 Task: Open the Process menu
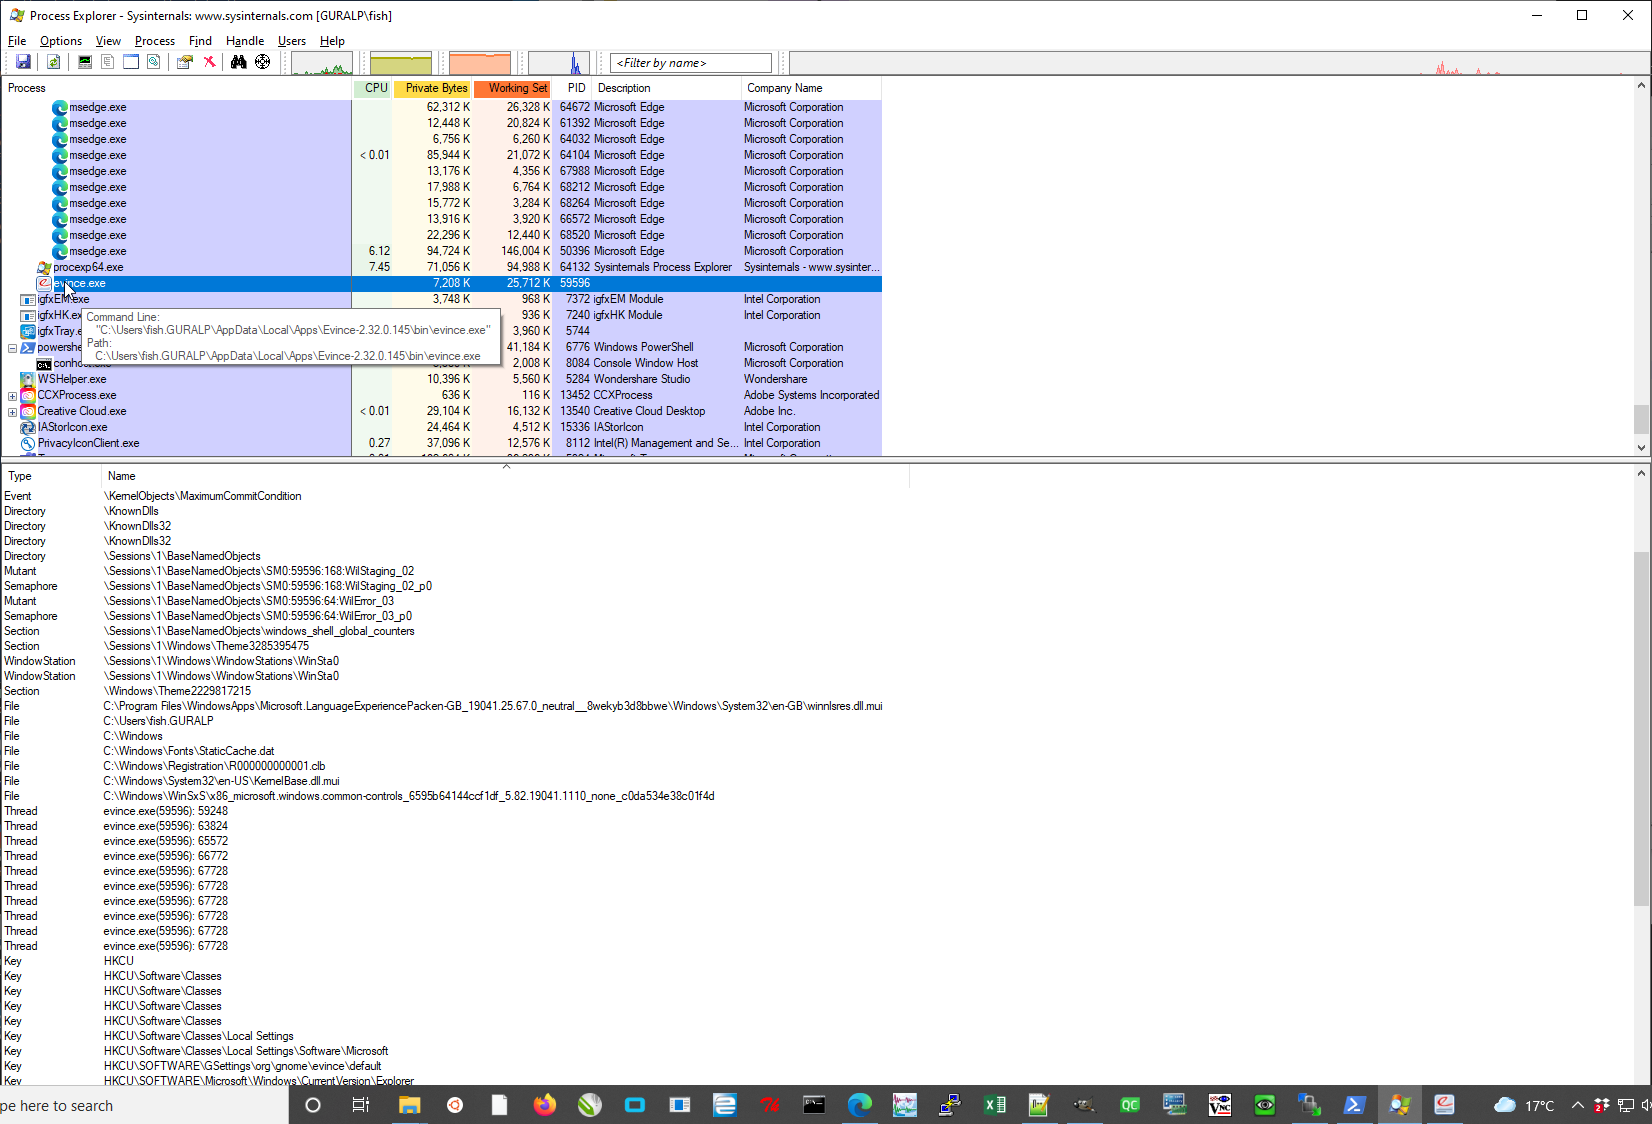point(155,41)
